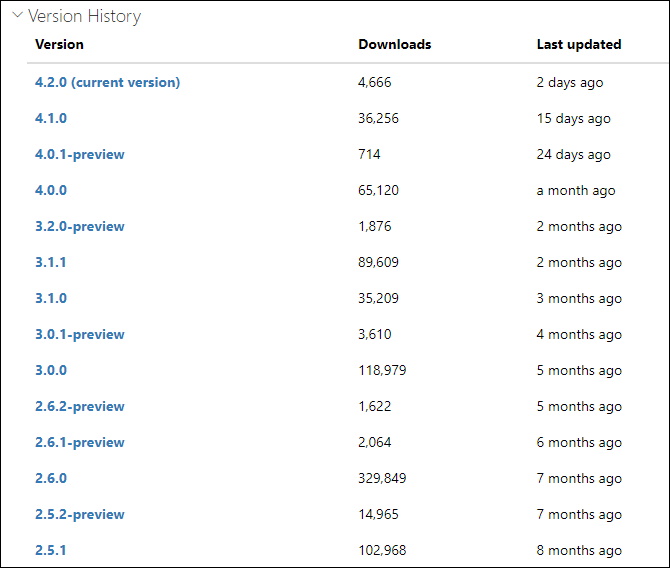670x568 pixels.
Task: Go to version 3.1.0
Action: click(x=51, y=298)
